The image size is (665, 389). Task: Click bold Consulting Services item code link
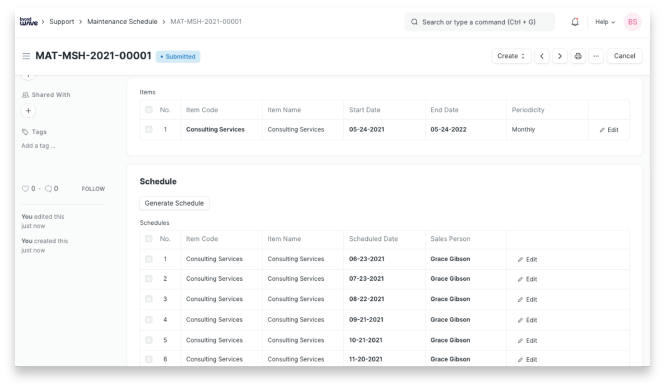click(x=215, y=129)
